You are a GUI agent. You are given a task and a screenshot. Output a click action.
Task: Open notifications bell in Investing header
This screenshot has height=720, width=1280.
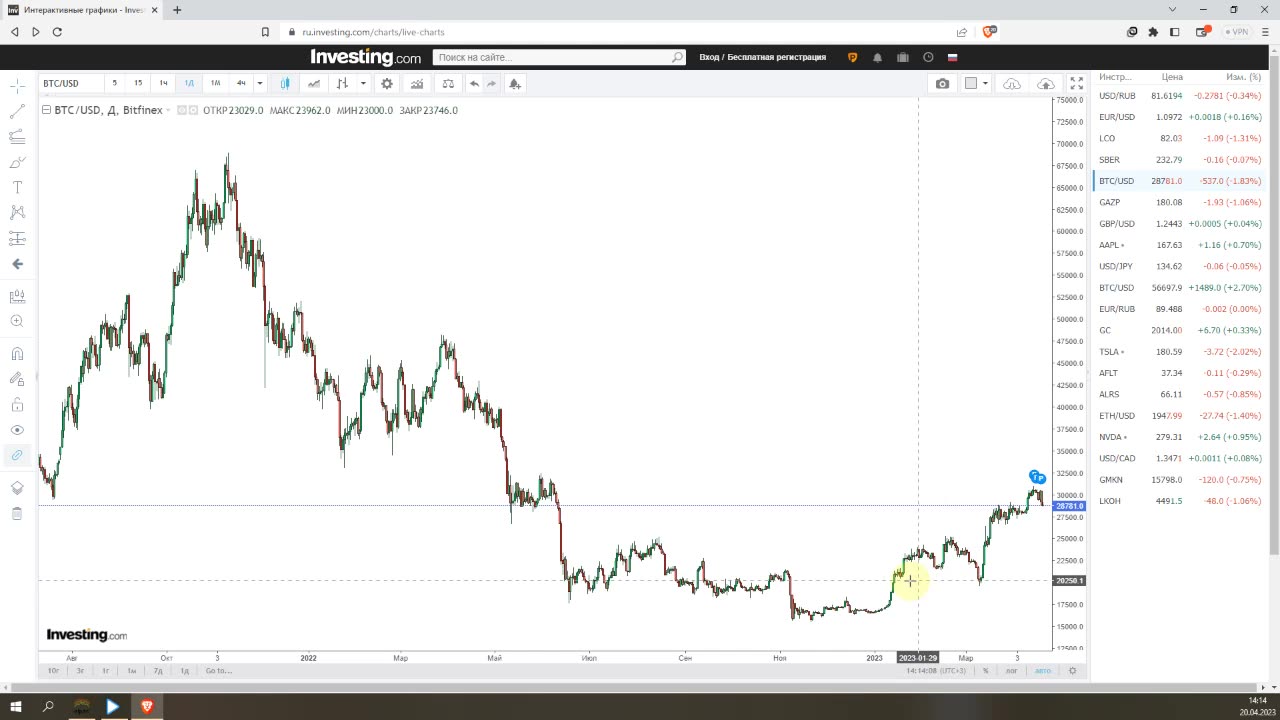click(x=878, y=58)
